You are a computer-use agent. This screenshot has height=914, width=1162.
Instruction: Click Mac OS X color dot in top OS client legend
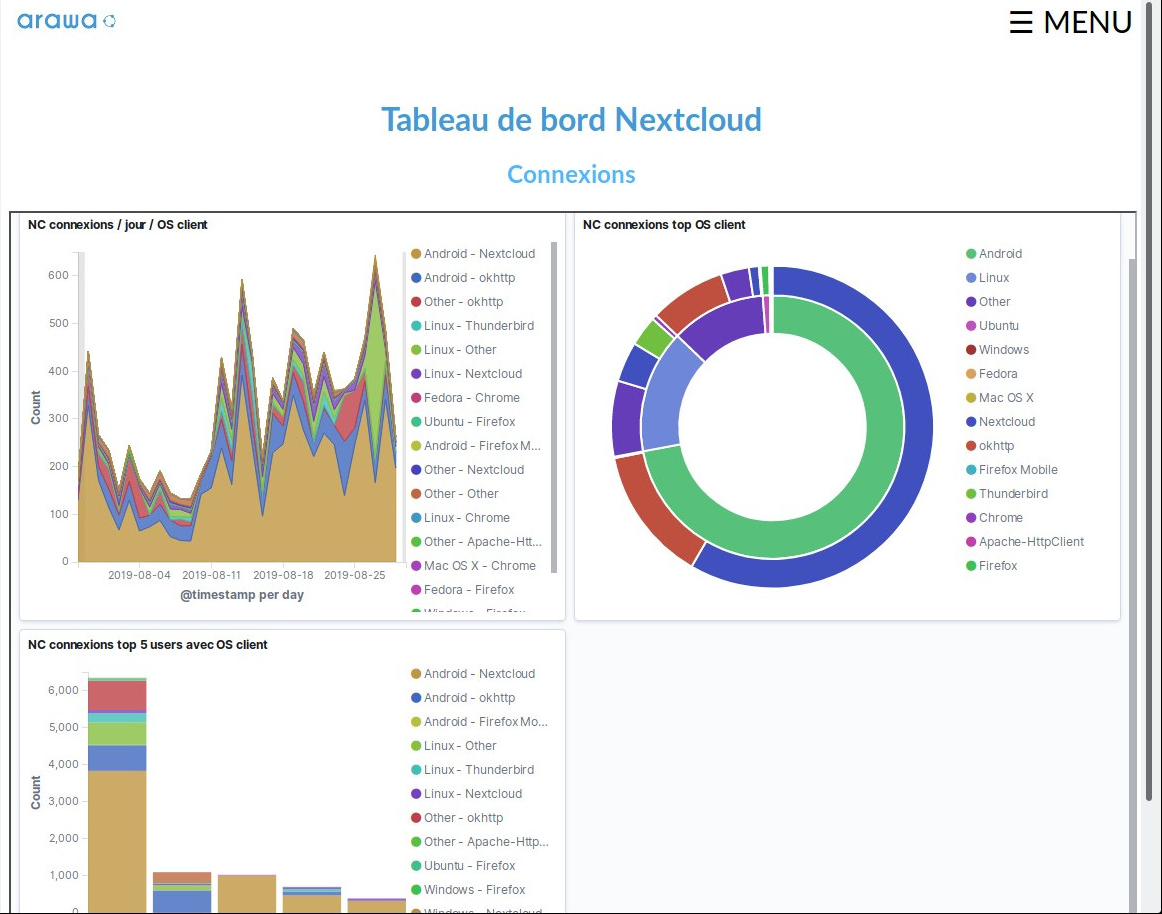(971, 397)
